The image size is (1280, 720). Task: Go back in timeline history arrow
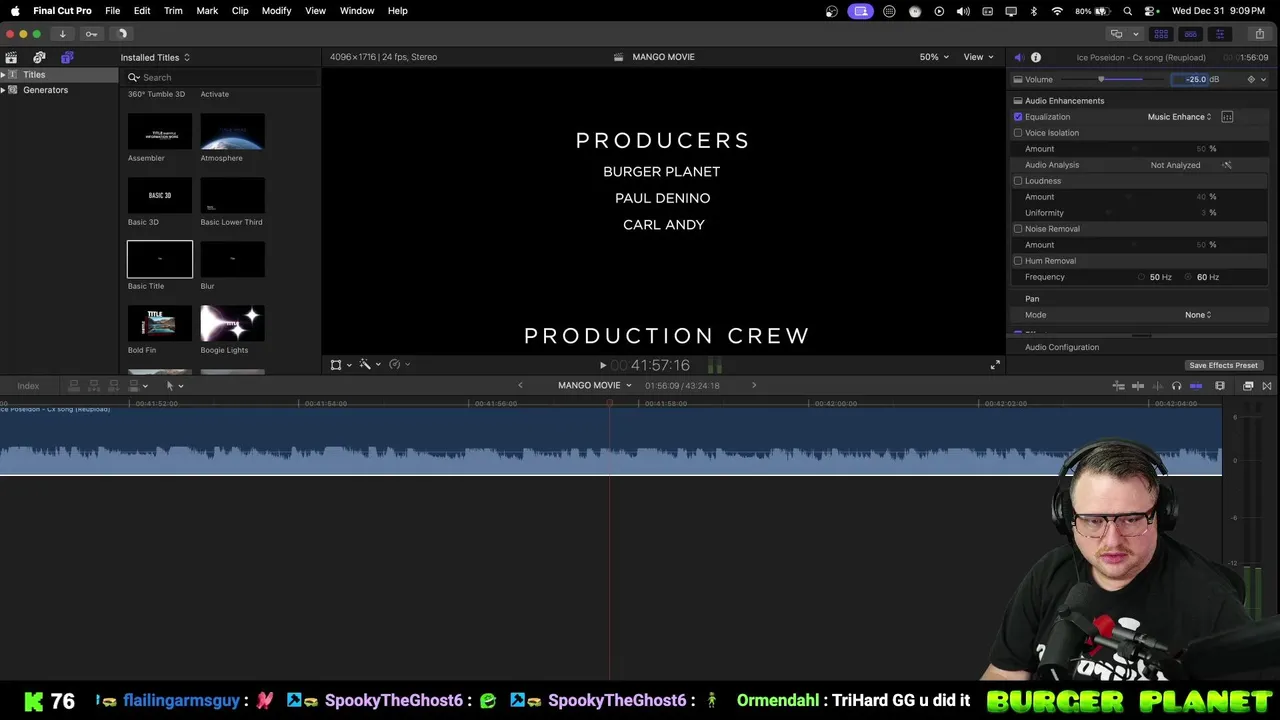click(x=520, y=385)
